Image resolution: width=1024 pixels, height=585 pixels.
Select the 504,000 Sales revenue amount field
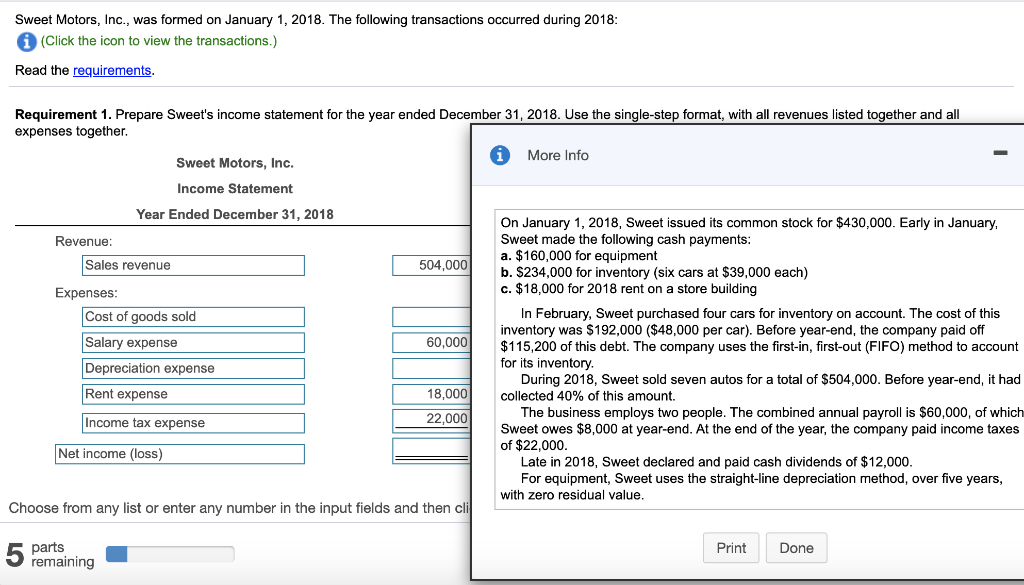coord(430,265)
